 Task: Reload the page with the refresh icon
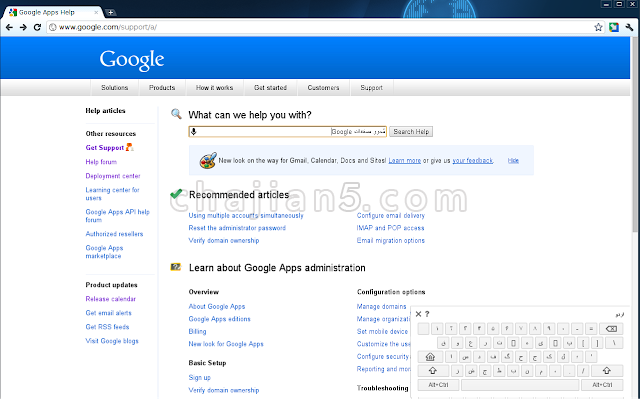(x=37, y=27)
